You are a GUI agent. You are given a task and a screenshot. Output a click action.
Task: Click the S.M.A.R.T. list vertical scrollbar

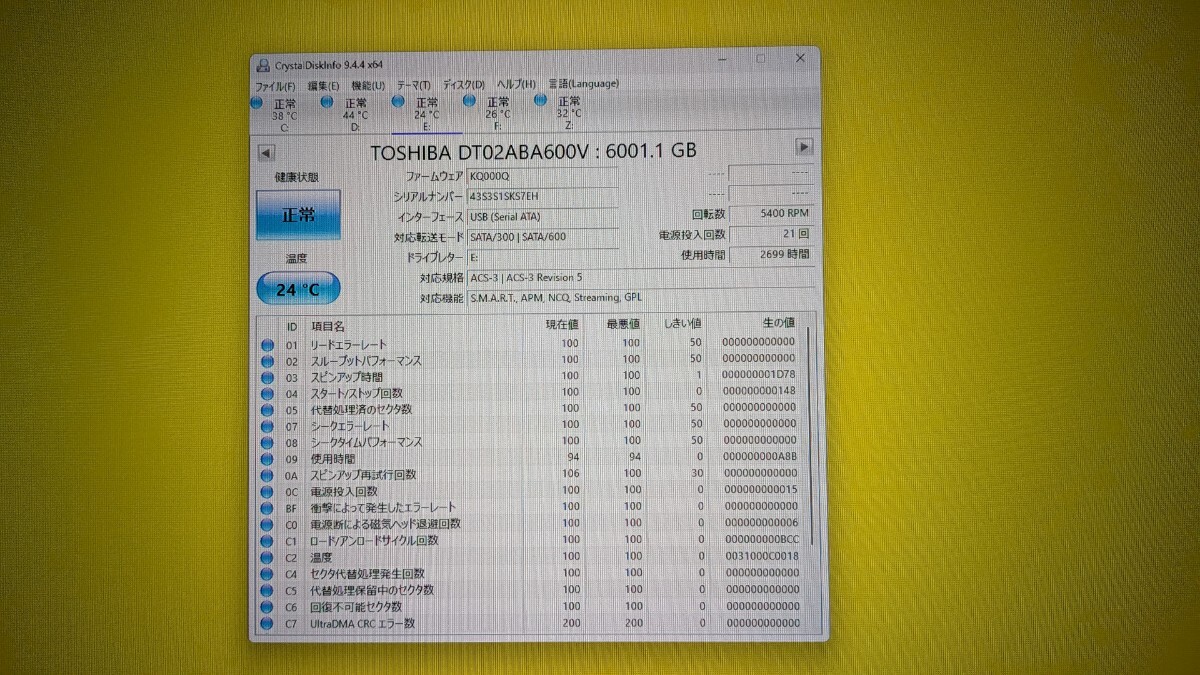coord(811,435)
